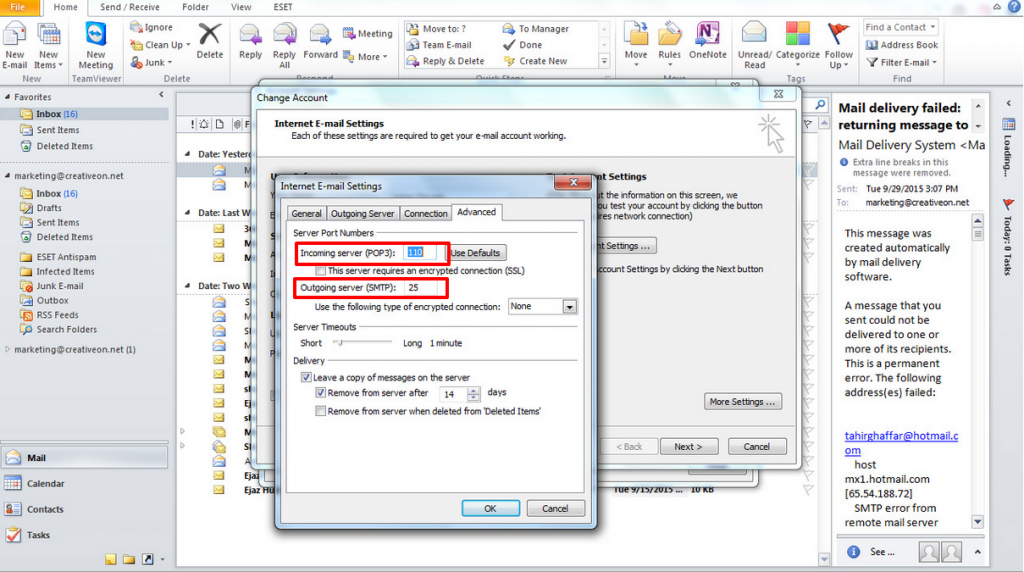This screenshot has width=1024, height=572.
Task: Open the Rules ribbon button
Action: click(669, 44)
